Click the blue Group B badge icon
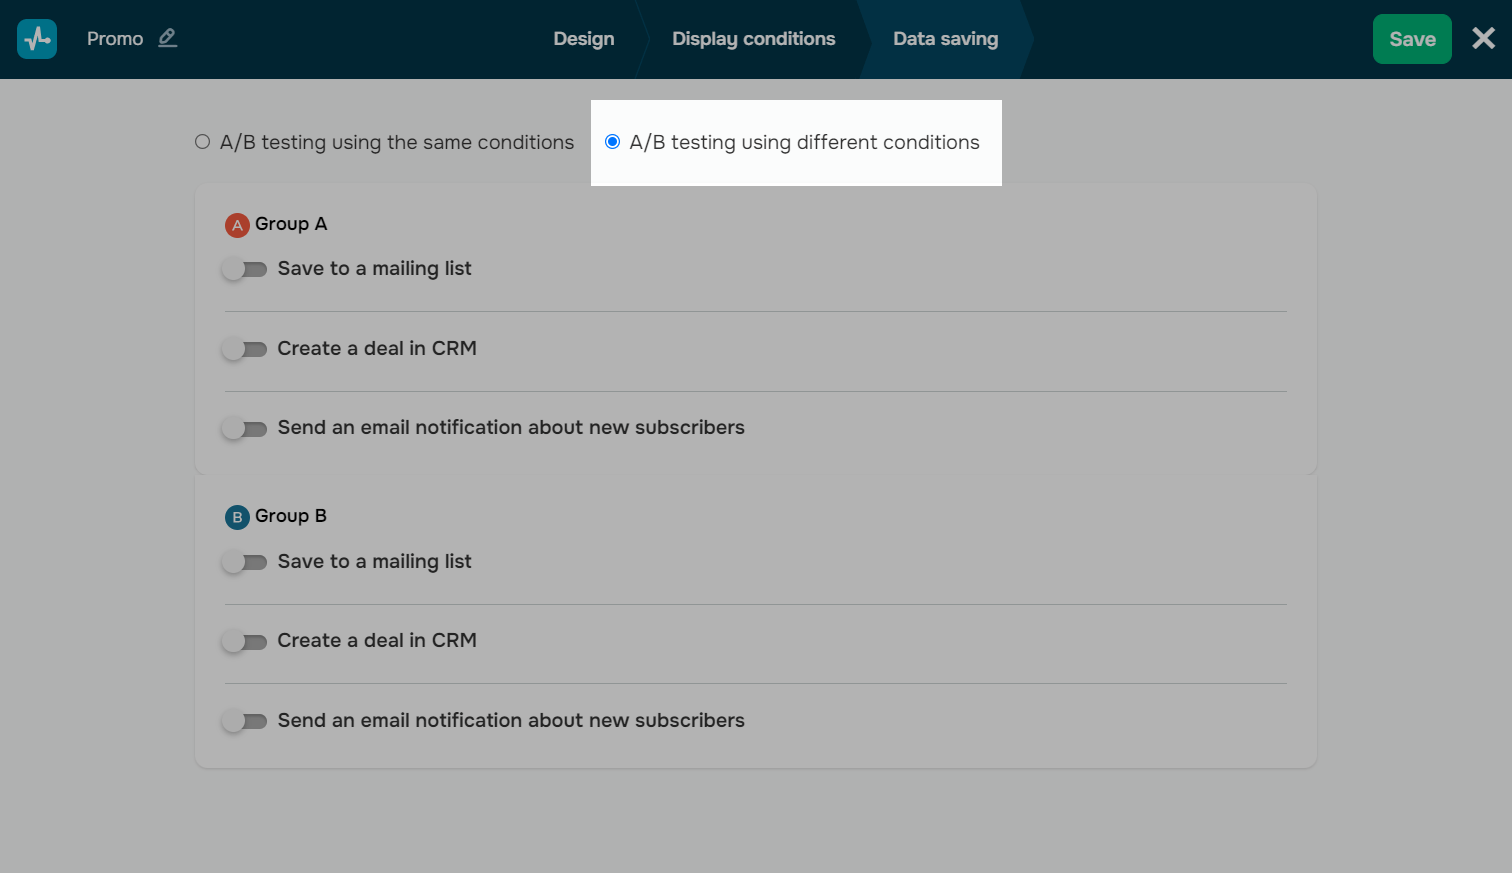Screen dimensions: 1512x873 pyautogui.click(x=237, y=517)
